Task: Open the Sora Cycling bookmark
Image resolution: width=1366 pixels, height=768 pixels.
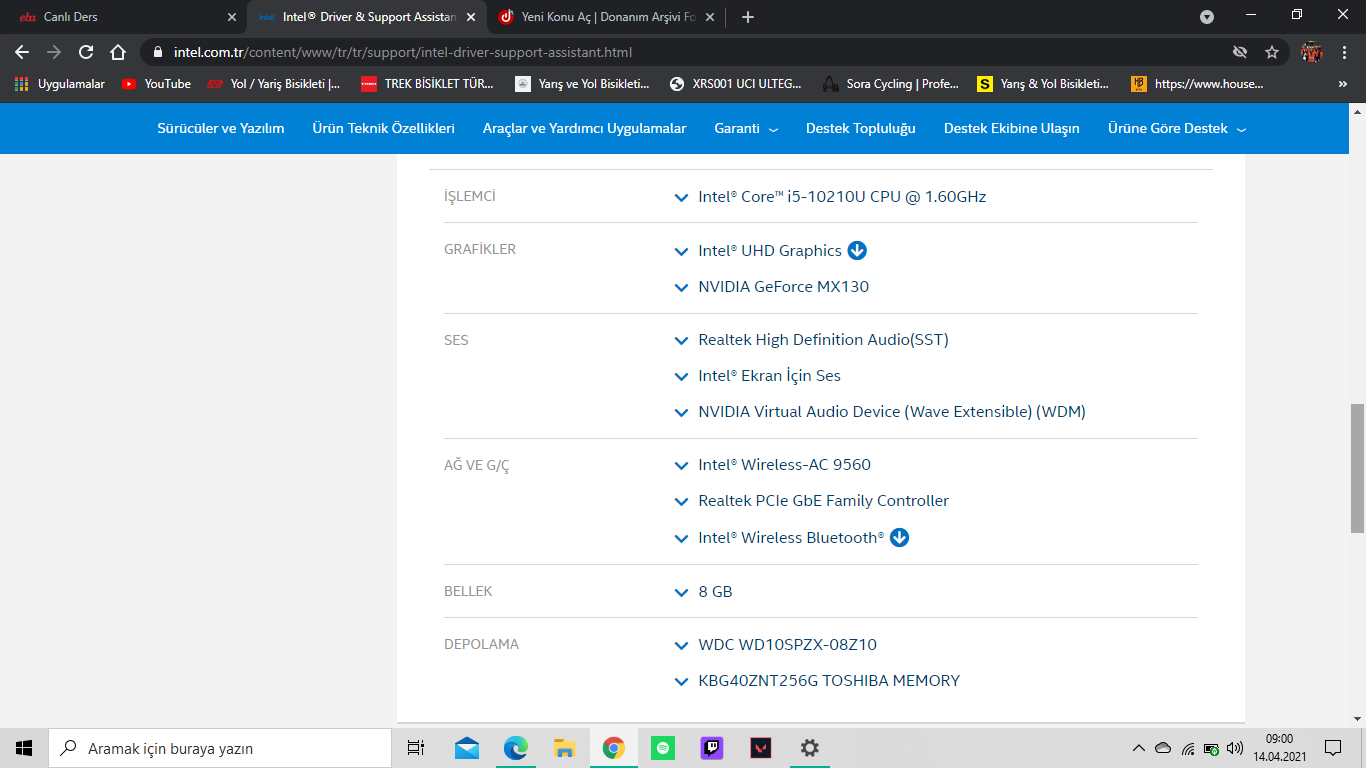Action: point(891,84)
